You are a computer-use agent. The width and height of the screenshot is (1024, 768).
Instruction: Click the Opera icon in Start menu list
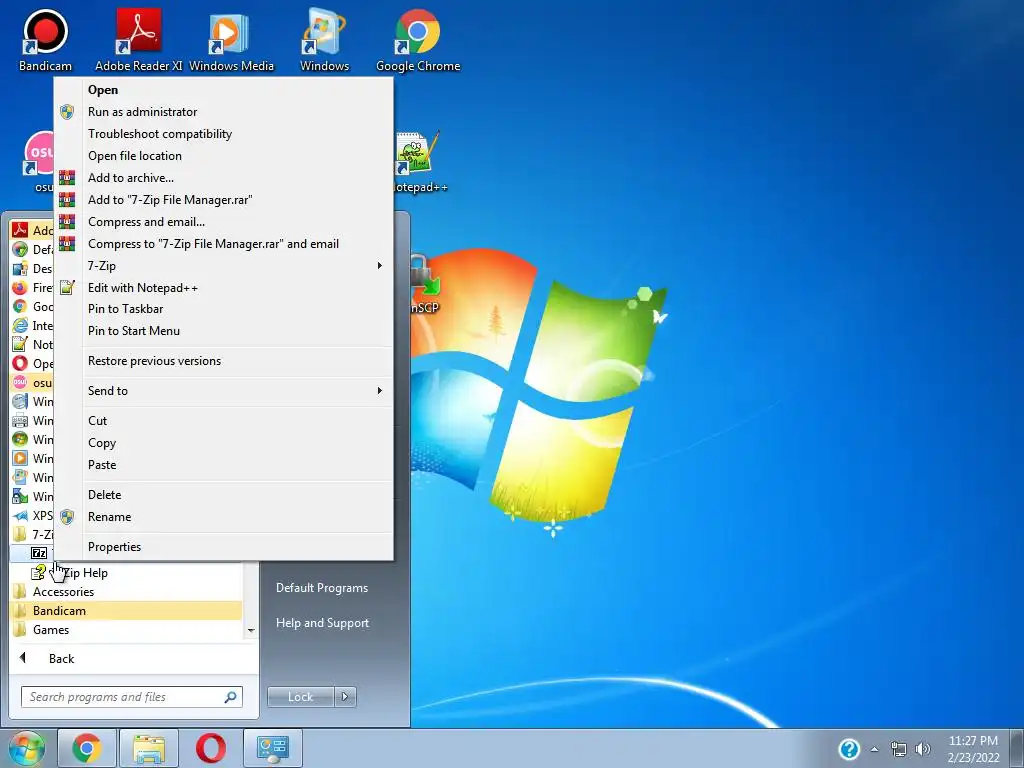click(x=20, y=363)
